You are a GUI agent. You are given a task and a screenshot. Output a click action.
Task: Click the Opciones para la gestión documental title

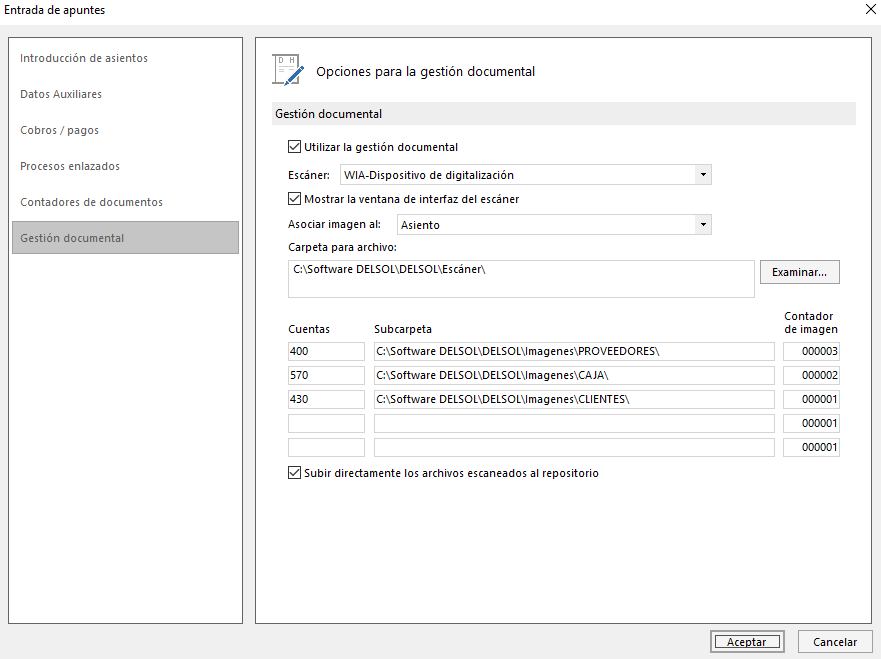pos(425,72)
